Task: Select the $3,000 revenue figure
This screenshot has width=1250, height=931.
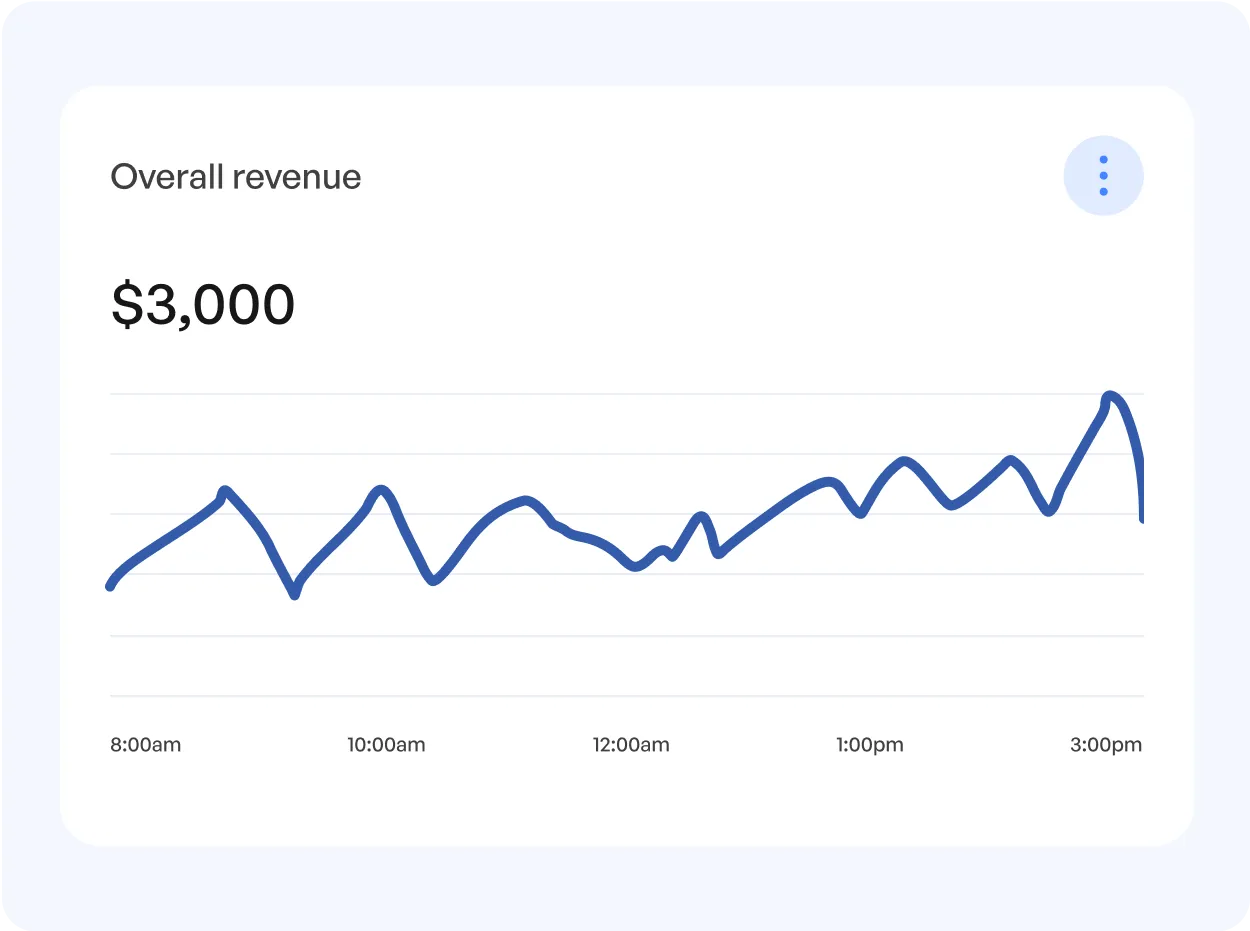Action: coord(202,303)
